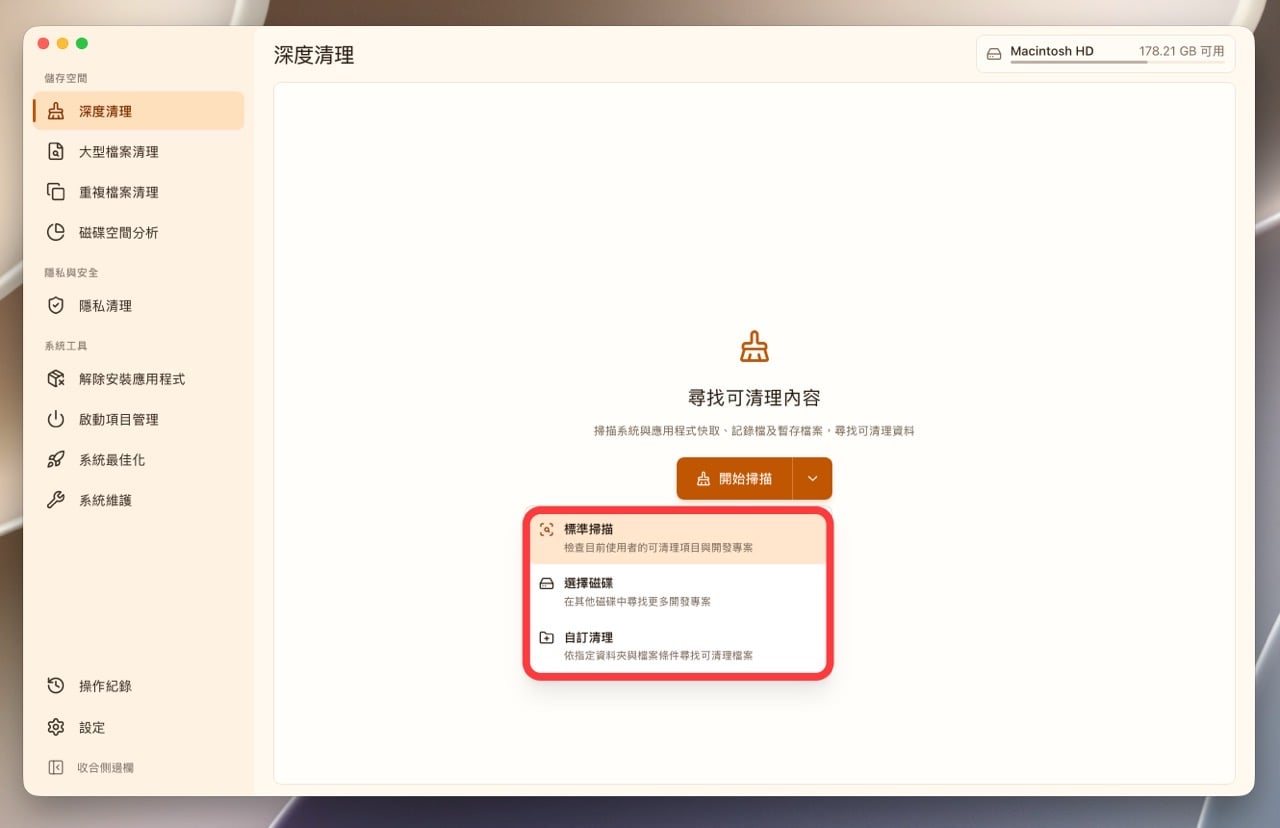
Task: Click the 標準掃描 scan frame icon
Action: [546, 530]
